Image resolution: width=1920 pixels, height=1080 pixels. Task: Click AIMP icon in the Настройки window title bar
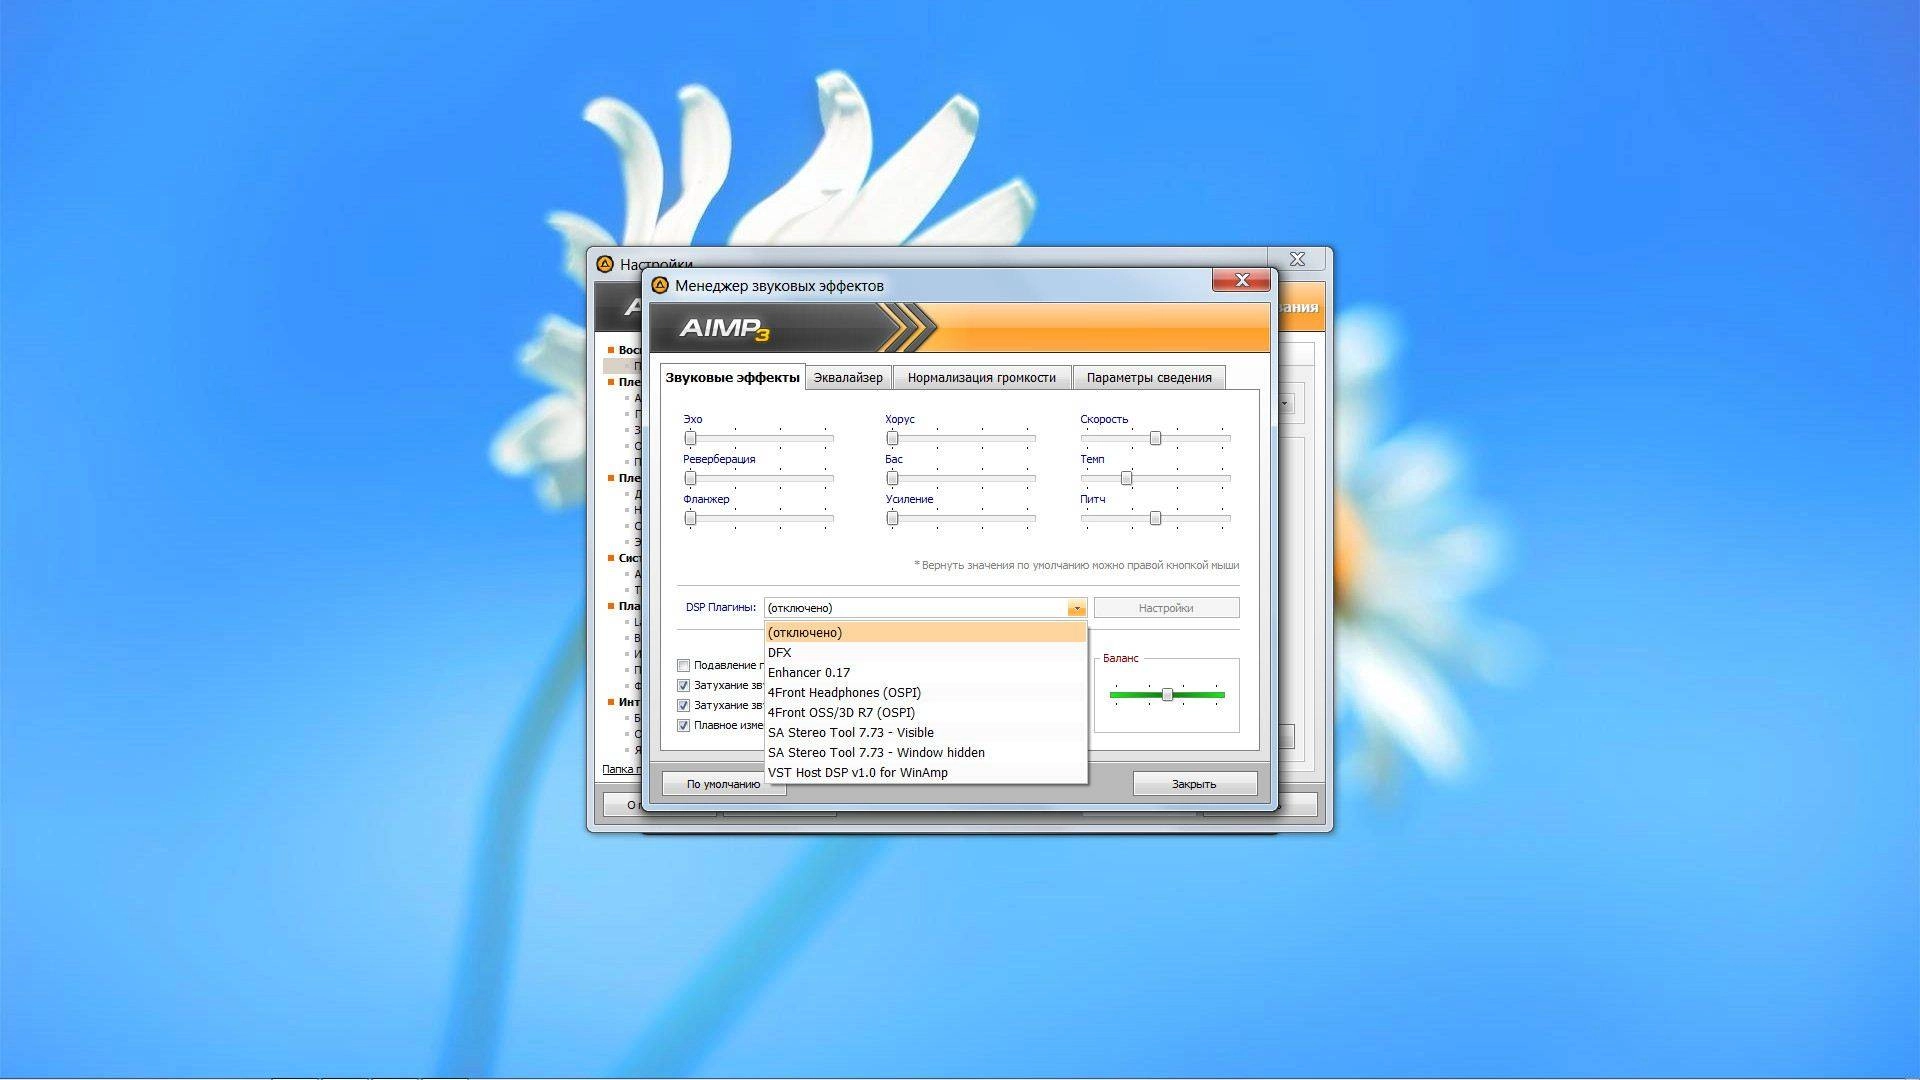(x=604, y=264)
